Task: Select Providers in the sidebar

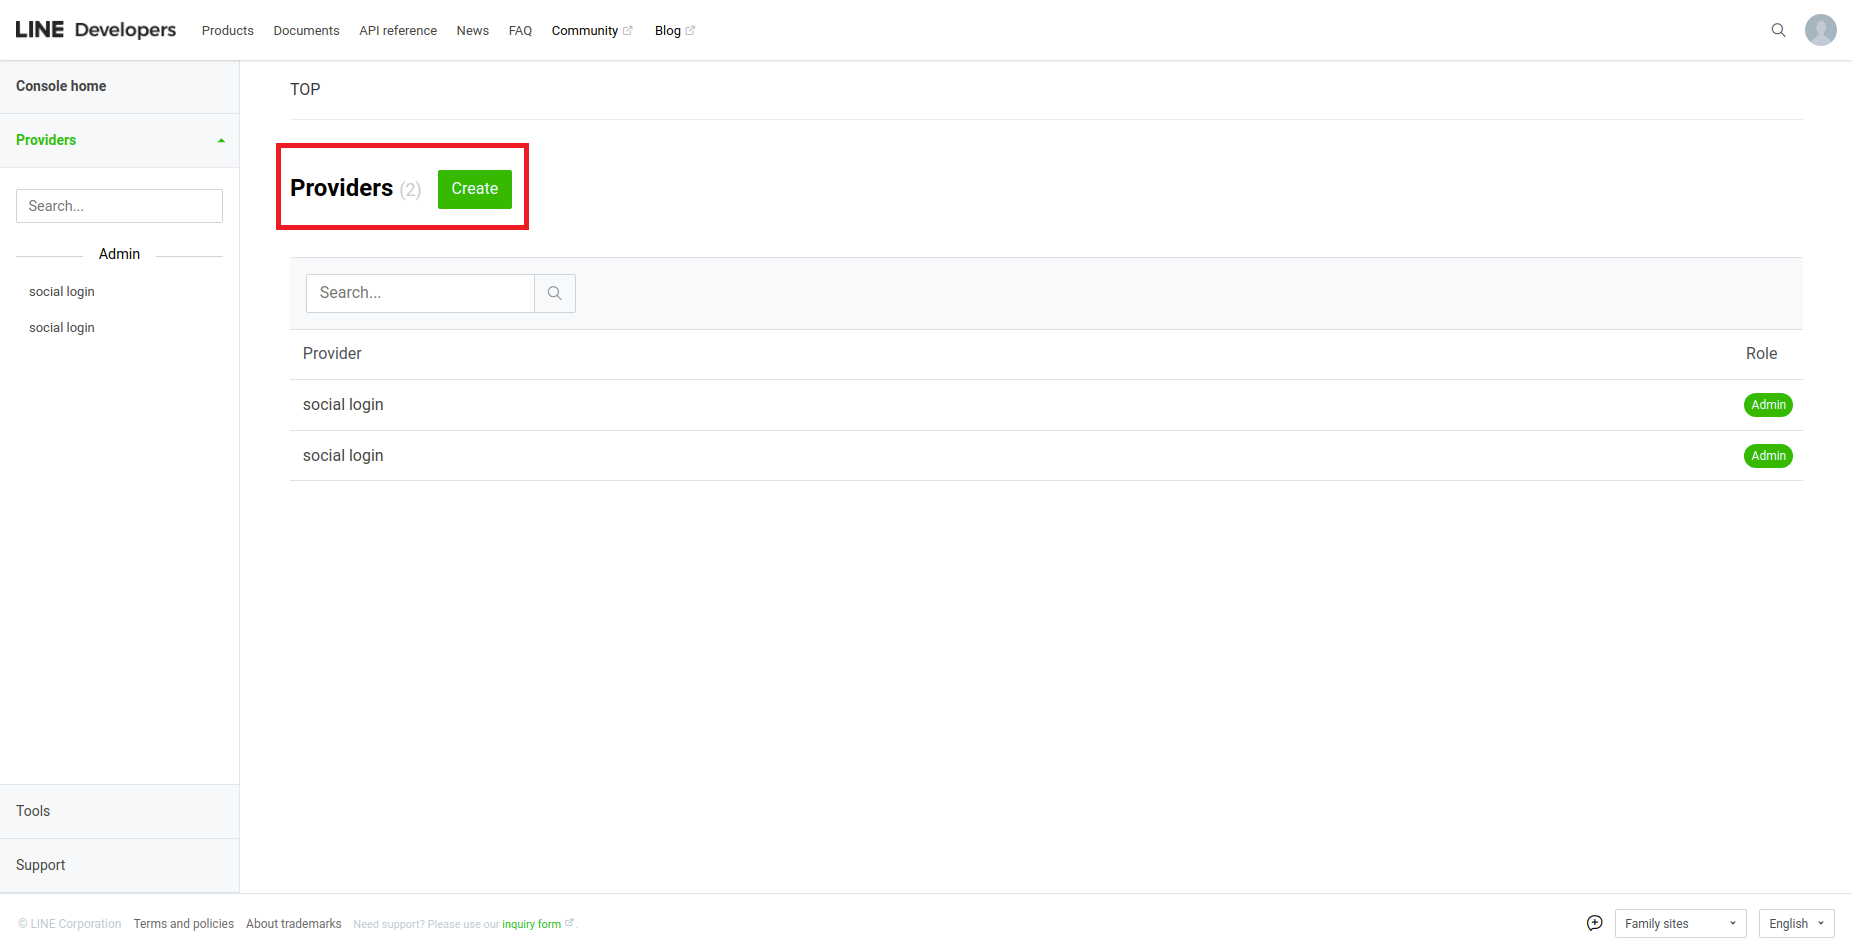Action: 46,140
